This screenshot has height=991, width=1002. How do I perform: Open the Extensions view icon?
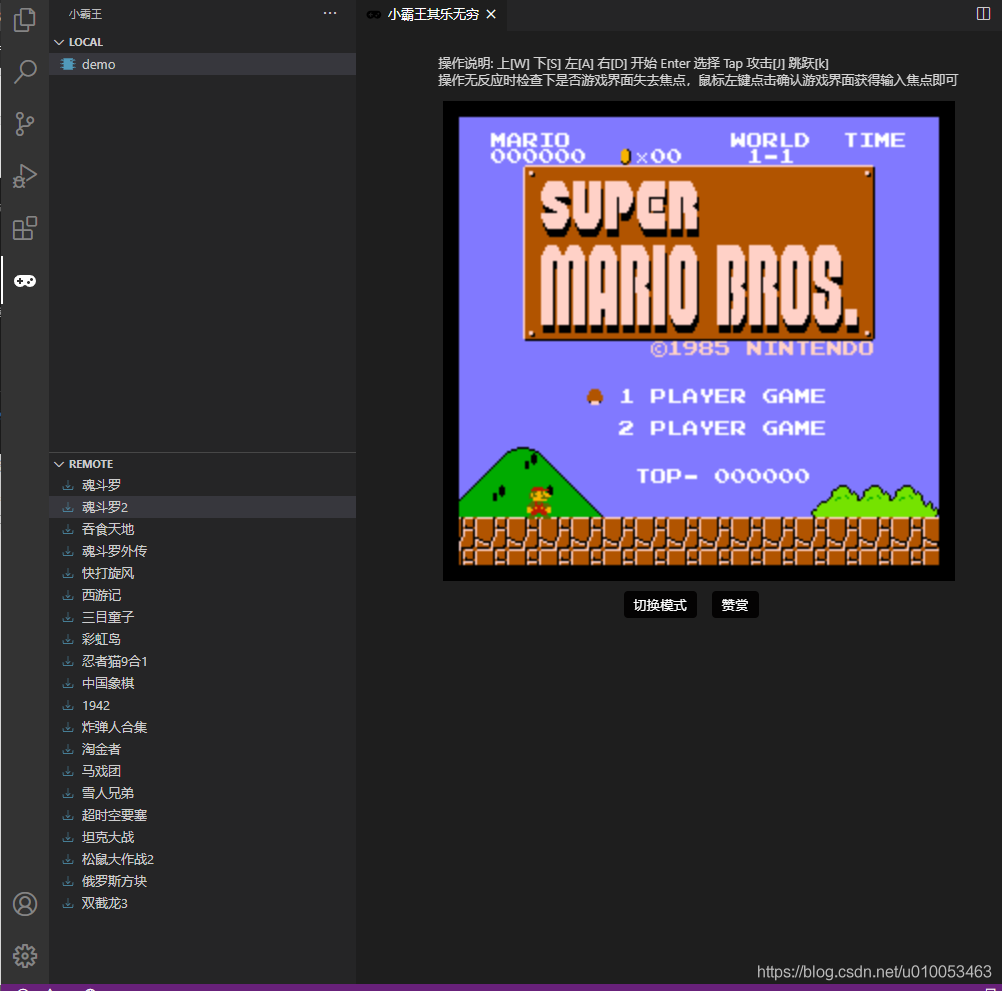(x=24, y=229)
